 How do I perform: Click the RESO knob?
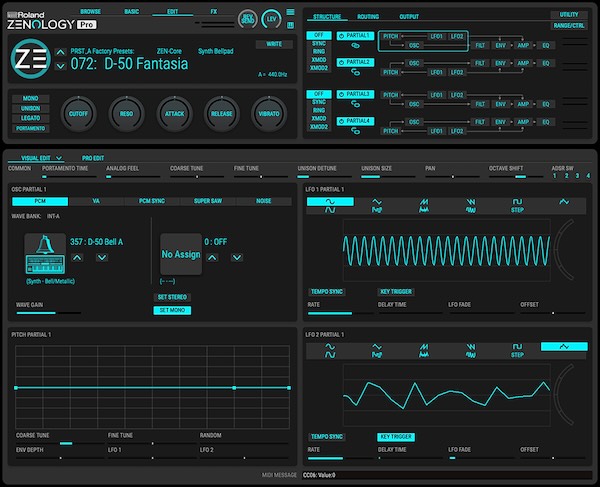[x=126, y=114]
